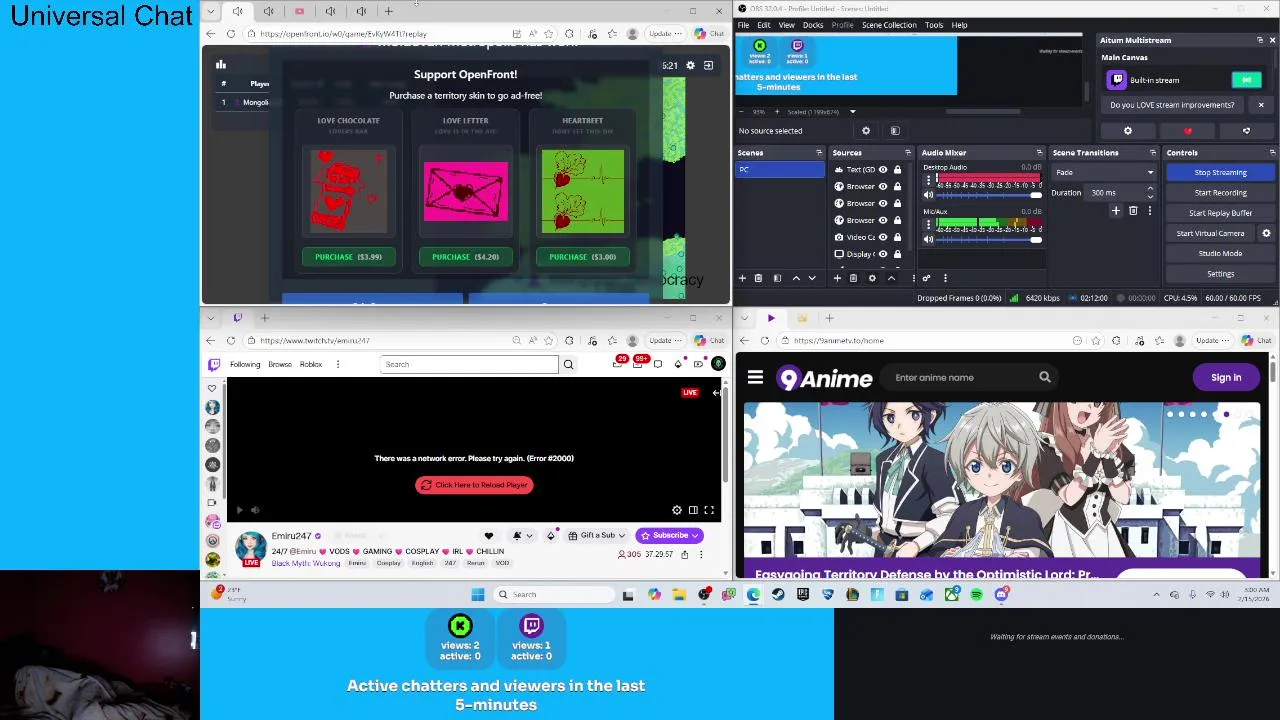The width and height of the screenshot is (1280, 720).
Task: Open scene filters in OBS Scenes toolbar
Action: [x=777, y=278]
